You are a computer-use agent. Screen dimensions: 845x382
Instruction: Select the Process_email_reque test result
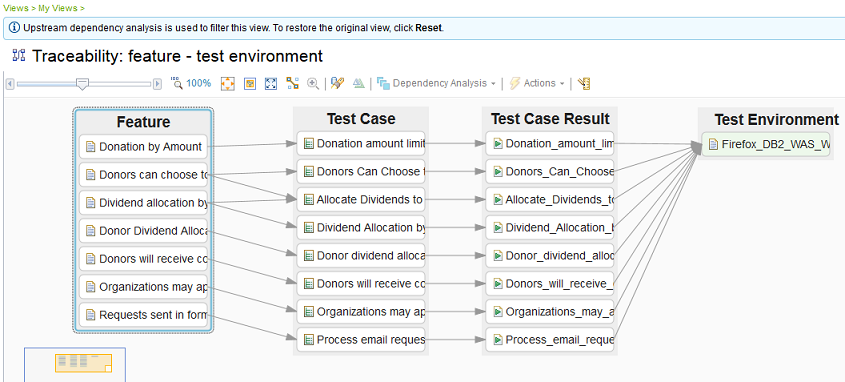[550, 339]
